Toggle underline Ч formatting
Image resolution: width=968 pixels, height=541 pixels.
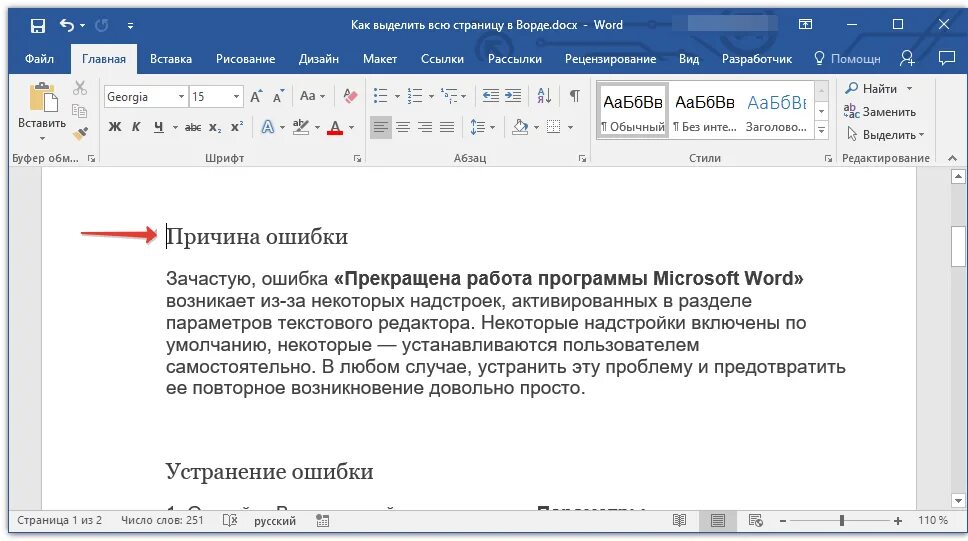159,127
